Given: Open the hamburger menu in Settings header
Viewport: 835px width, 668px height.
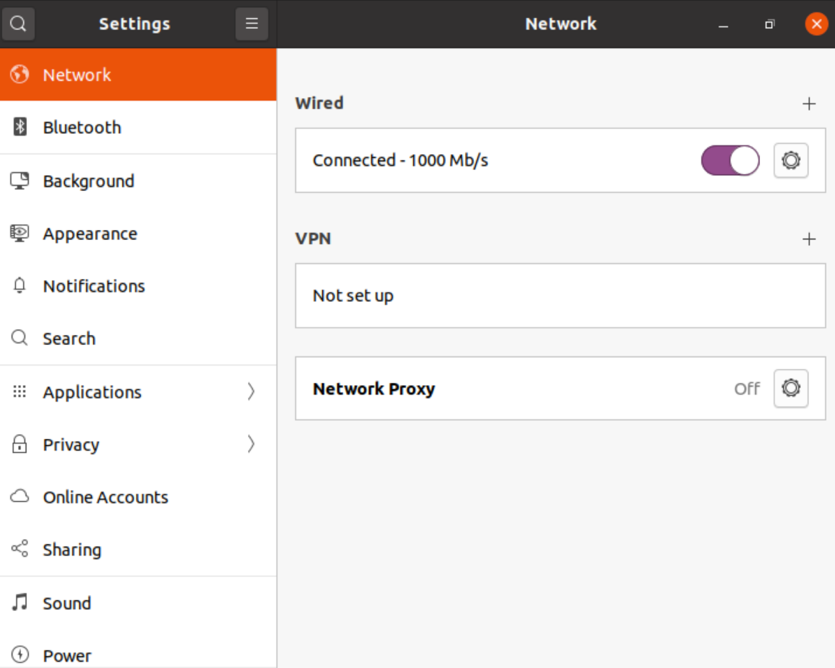Looking at the screenshot, I should coord(251,24).
